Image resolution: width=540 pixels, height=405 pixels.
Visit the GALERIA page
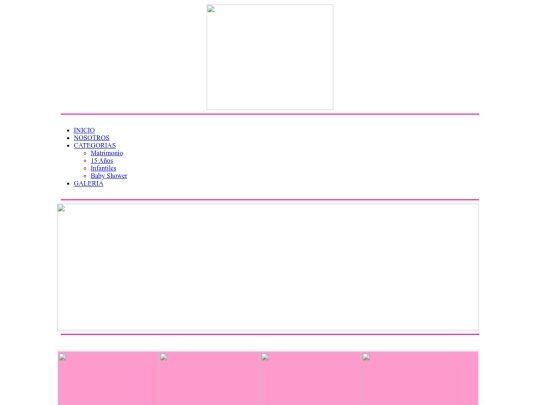(89, 184)
